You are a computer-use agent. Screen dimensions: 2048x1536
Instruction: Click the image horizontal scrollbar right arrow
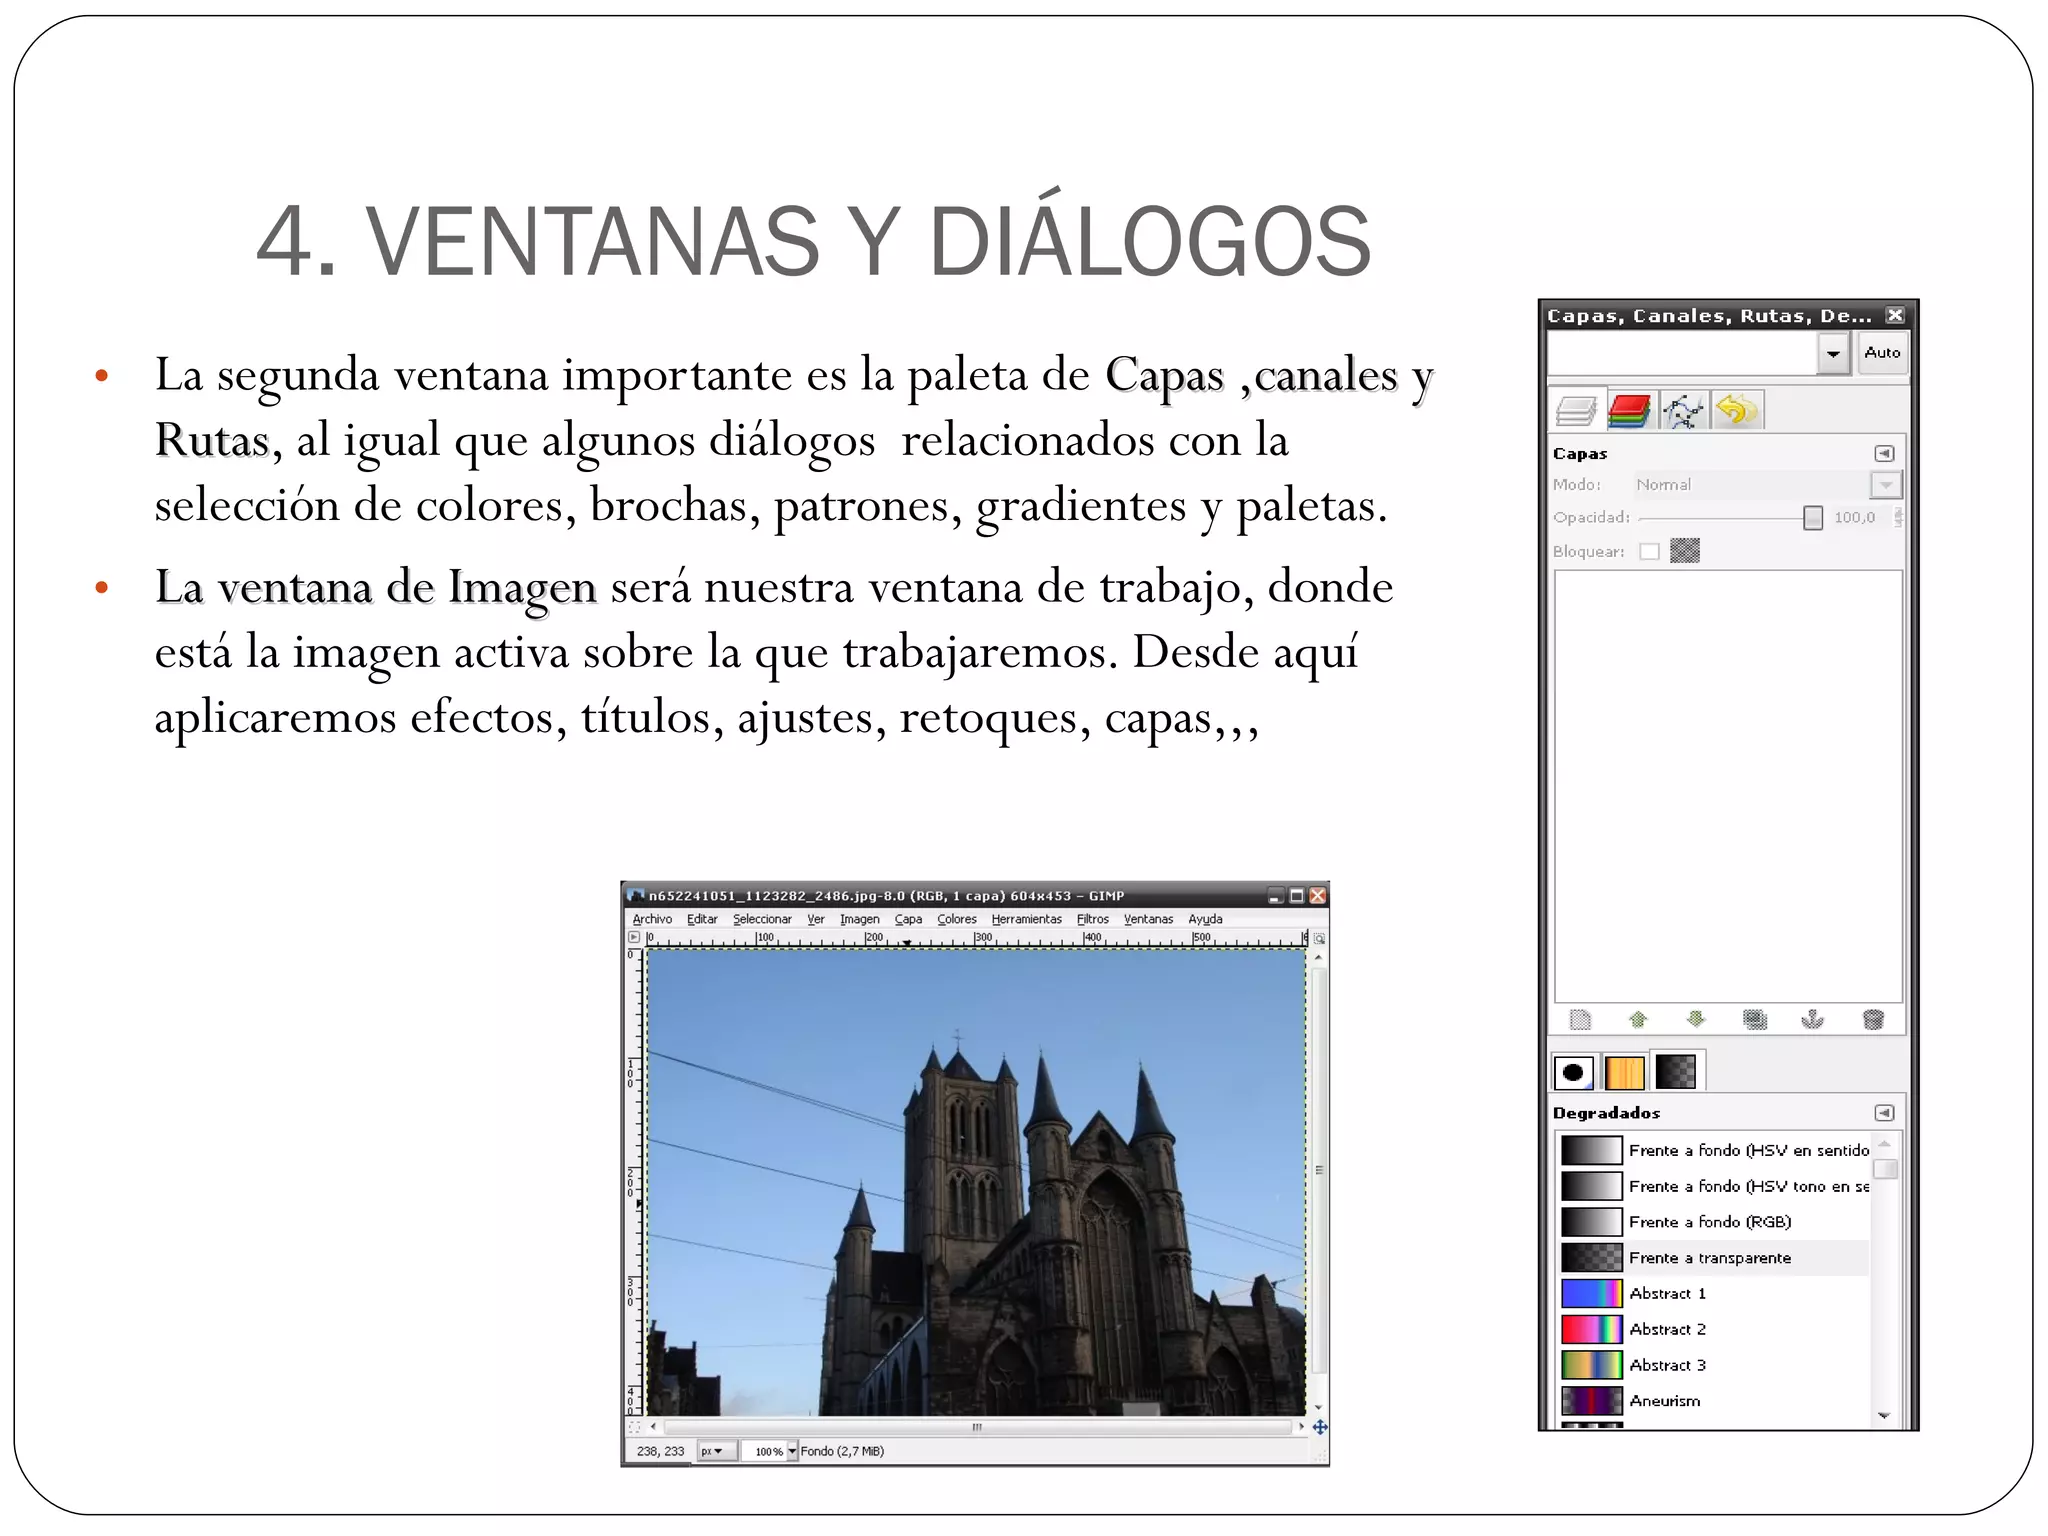[1301, 1427]
